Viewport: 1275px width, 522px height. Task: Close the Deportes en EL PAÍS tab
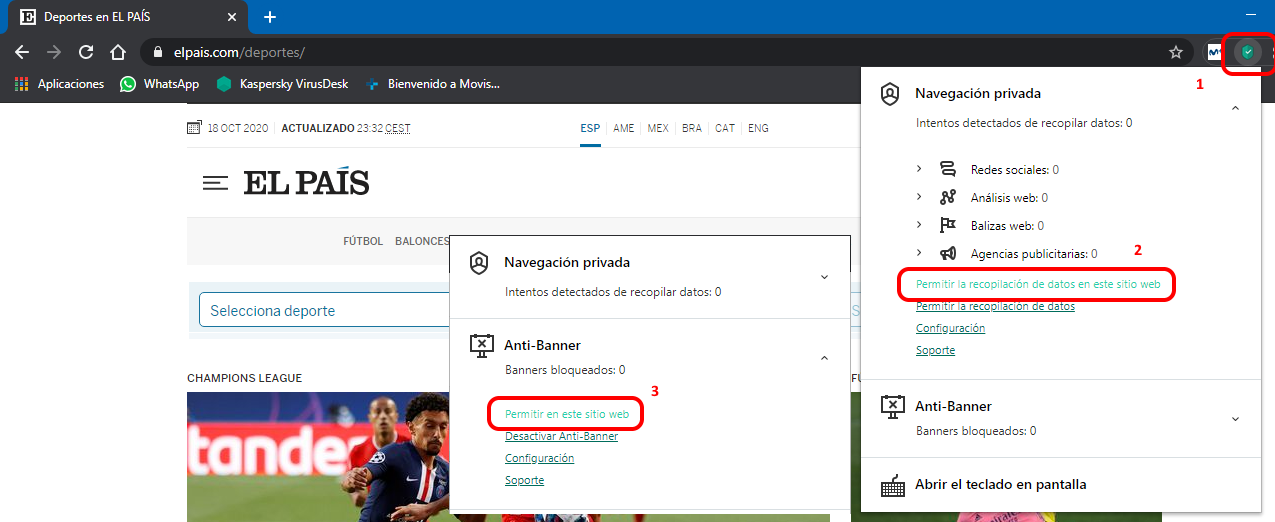point(232,17)
